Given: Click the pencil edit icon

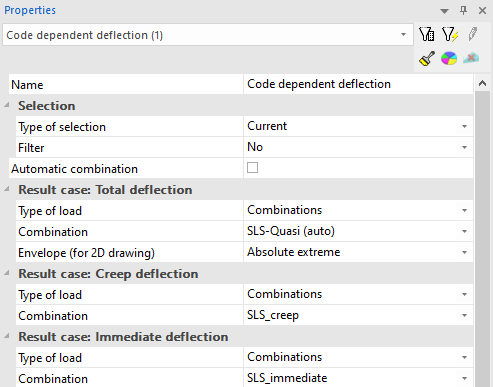Looking at the screenshot, I should 472,34.
